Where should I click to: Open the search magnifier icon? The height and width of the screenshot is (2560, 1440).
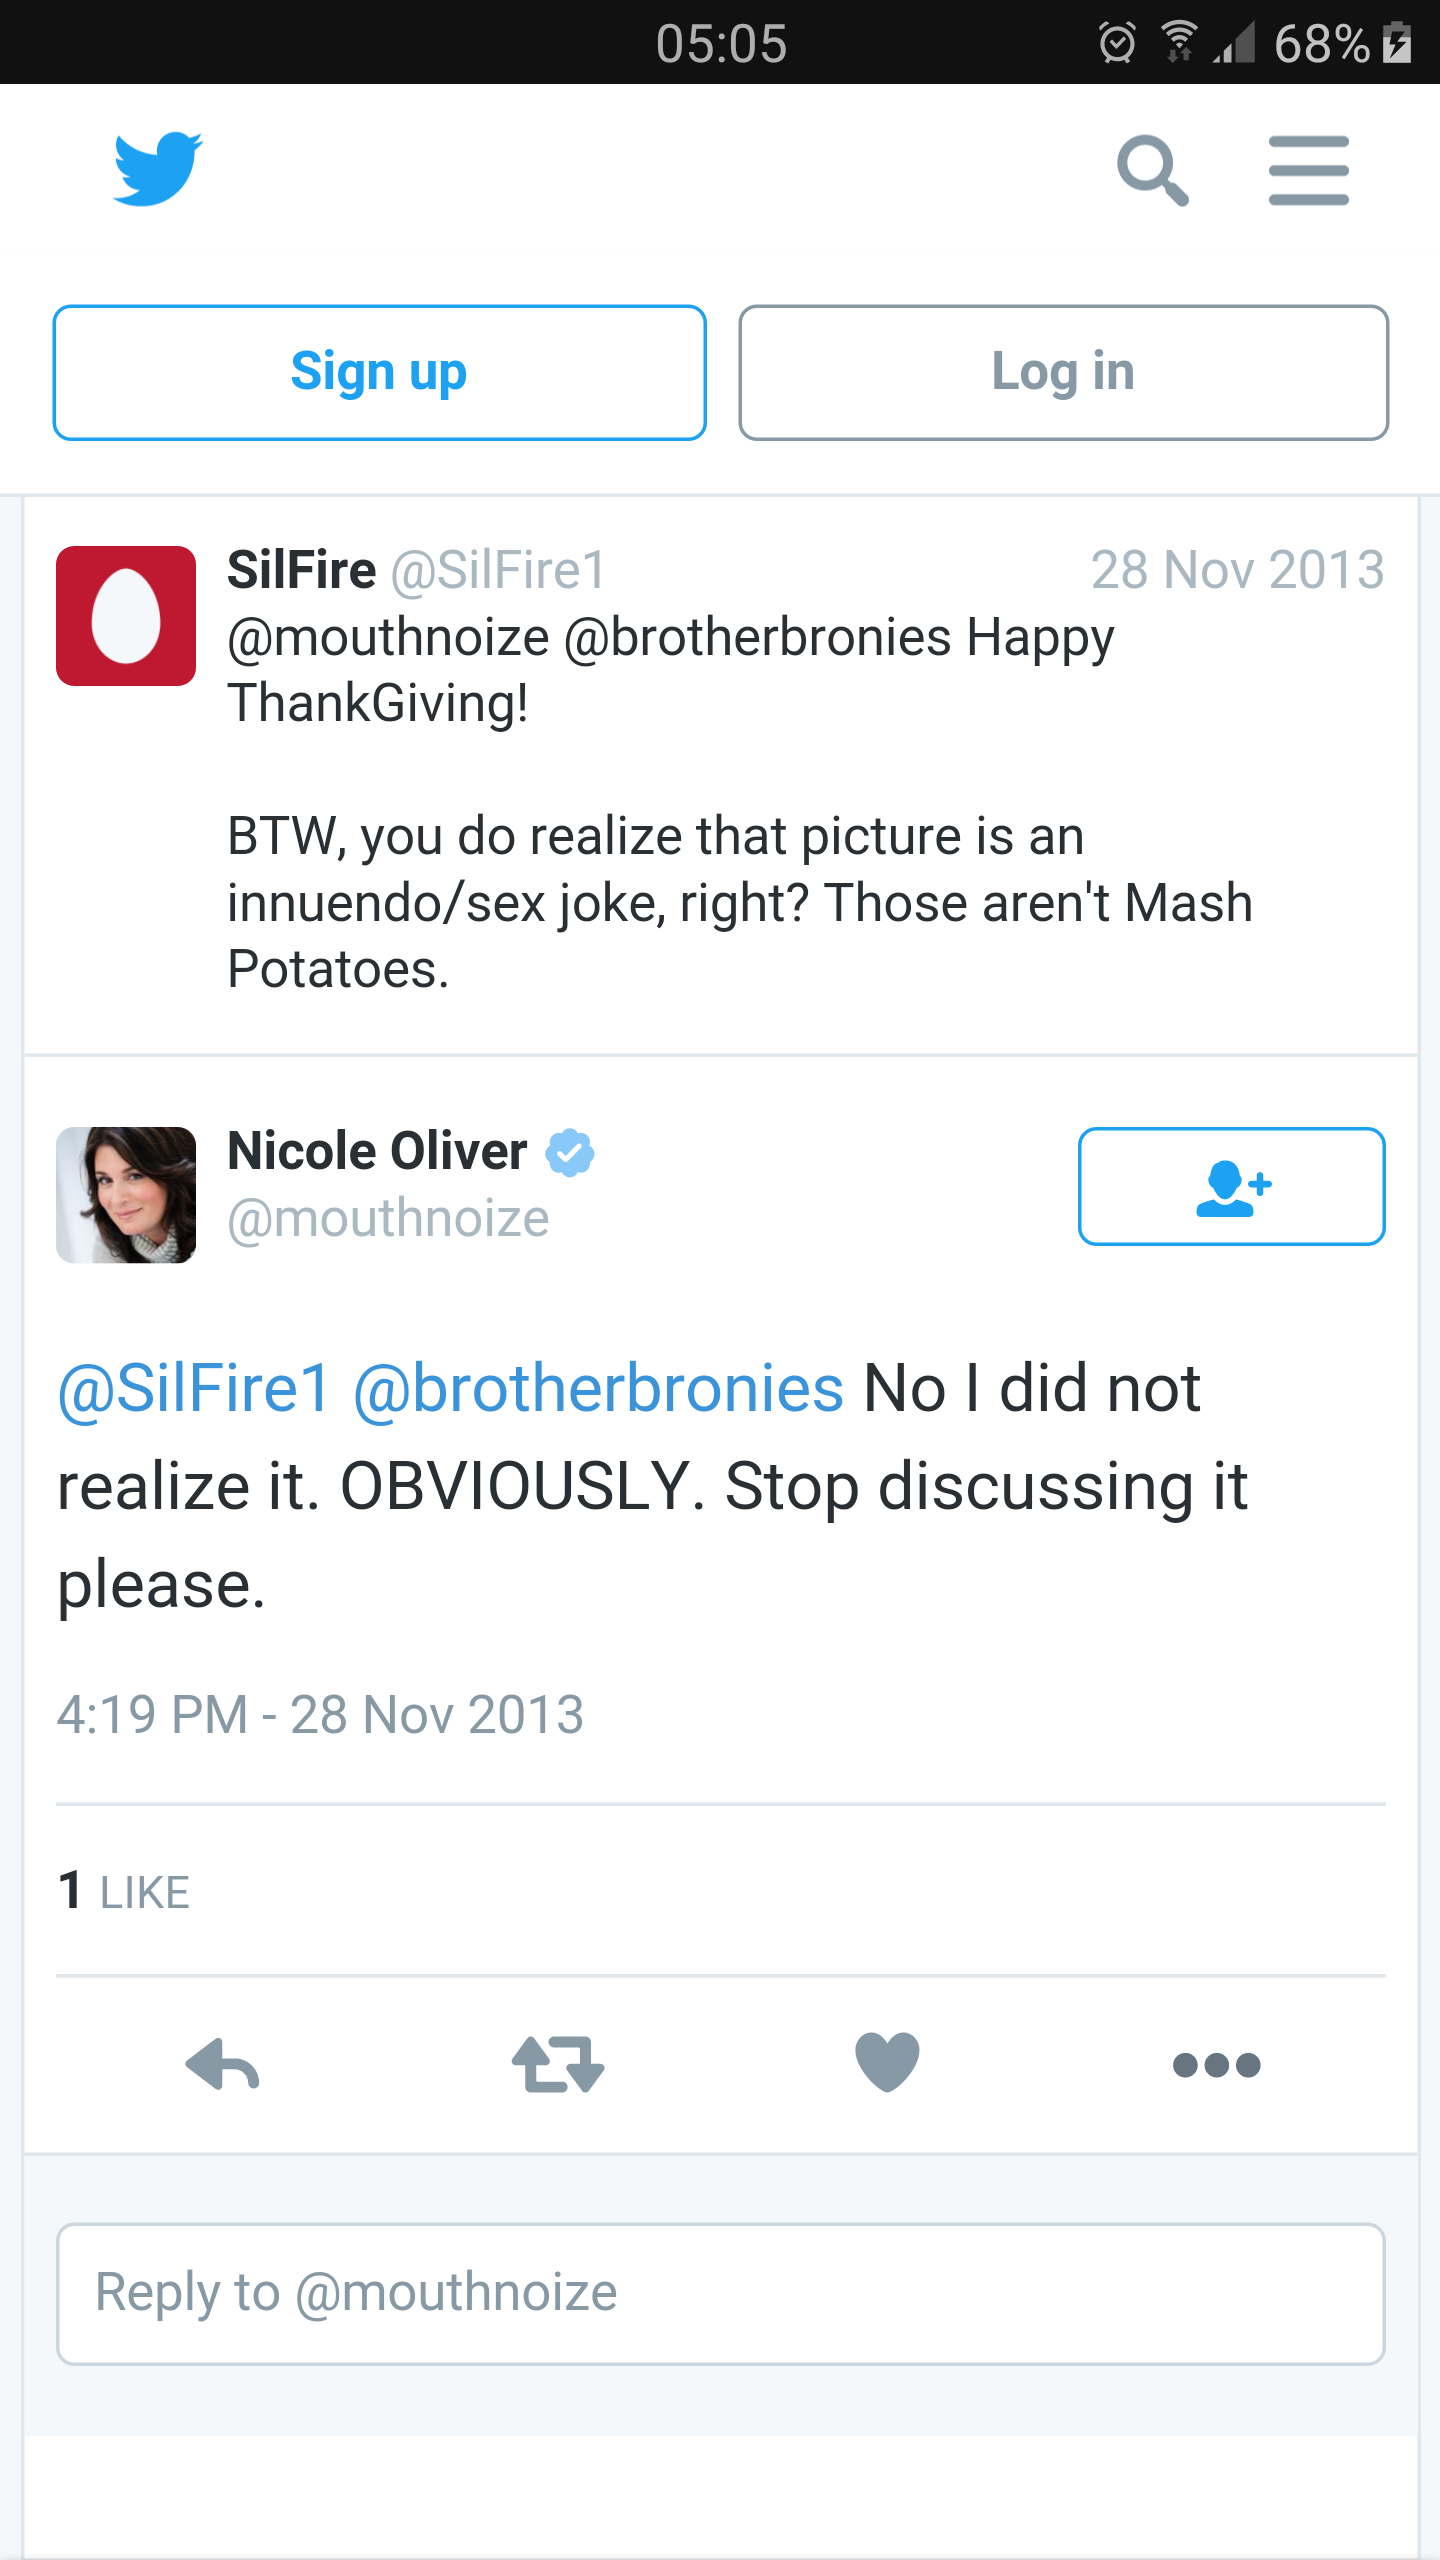coord(1152,171)
